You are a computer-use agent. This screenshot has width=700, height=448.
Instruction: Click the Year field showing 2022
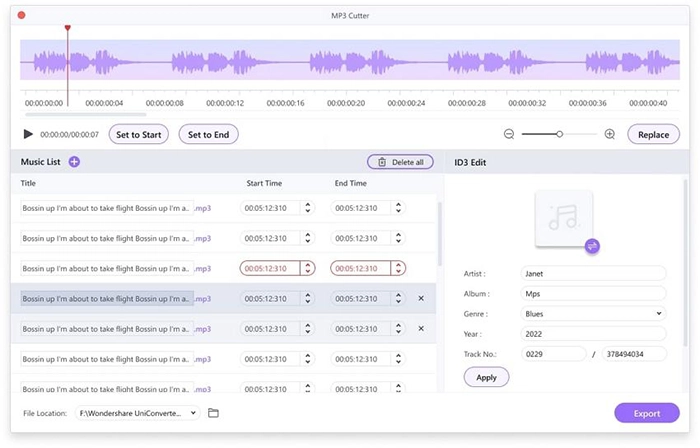point(593,334)
